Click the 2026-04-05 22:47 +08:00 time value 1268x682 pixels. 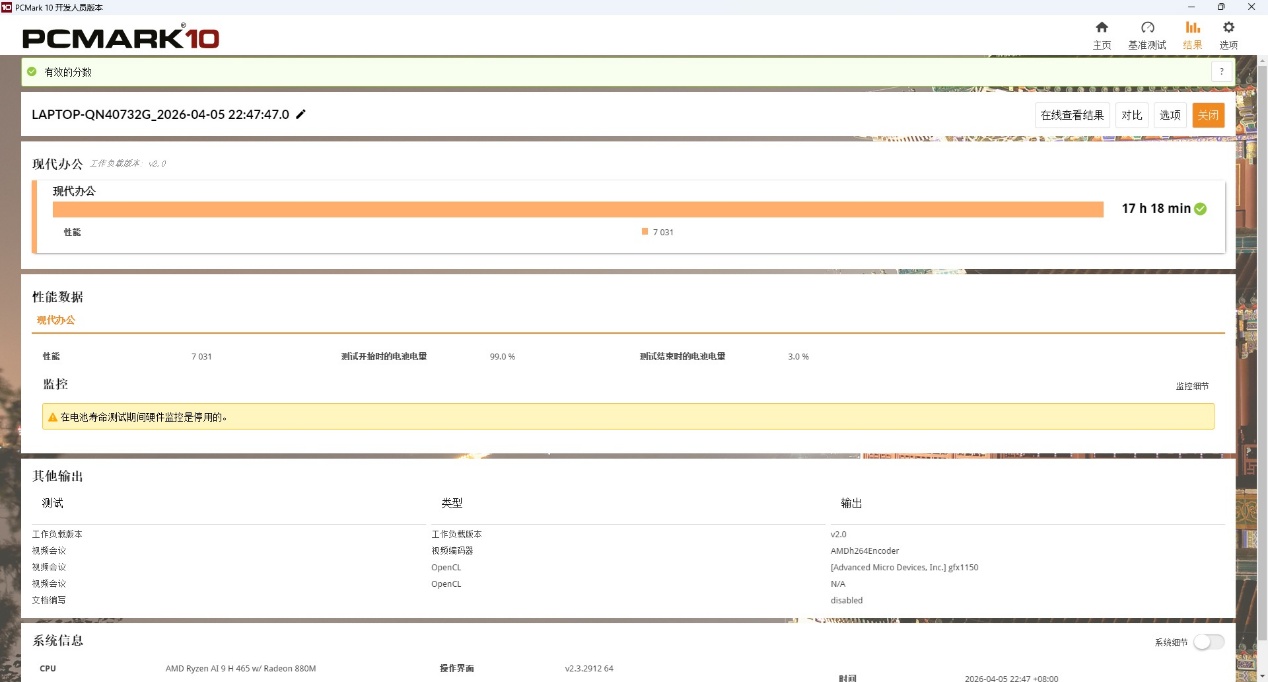point(1011,677)
